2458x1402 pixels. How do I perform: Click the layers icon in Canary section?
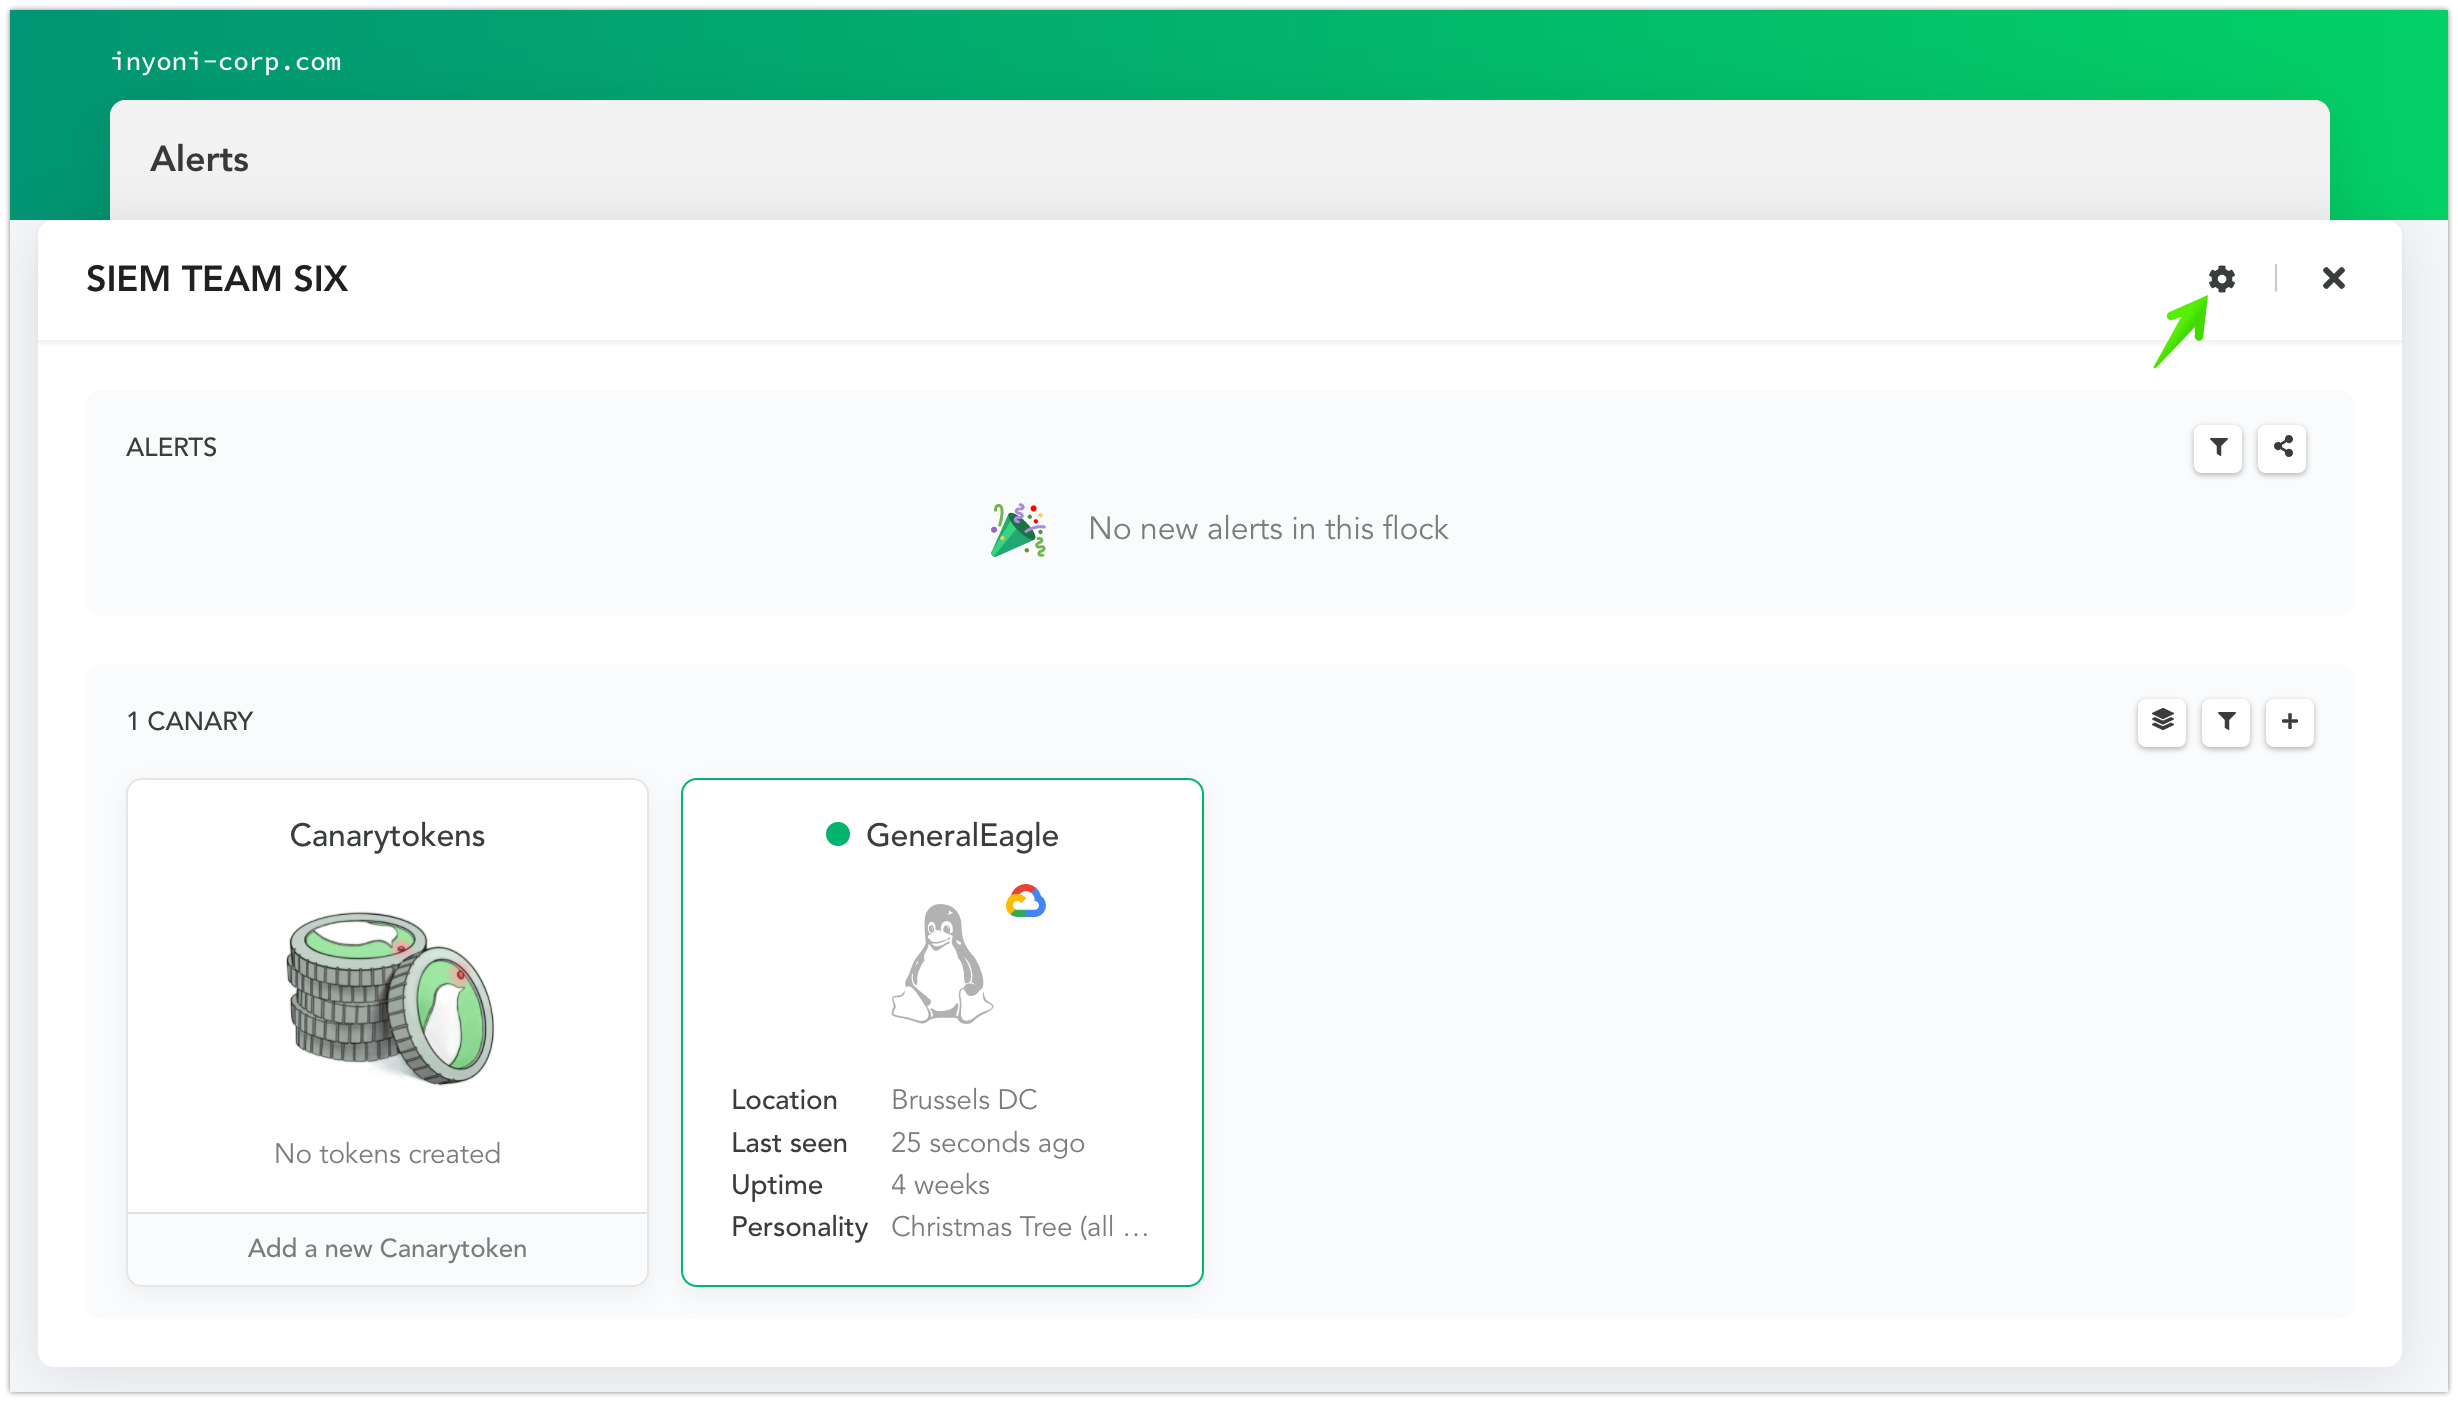coord(2162,721)
